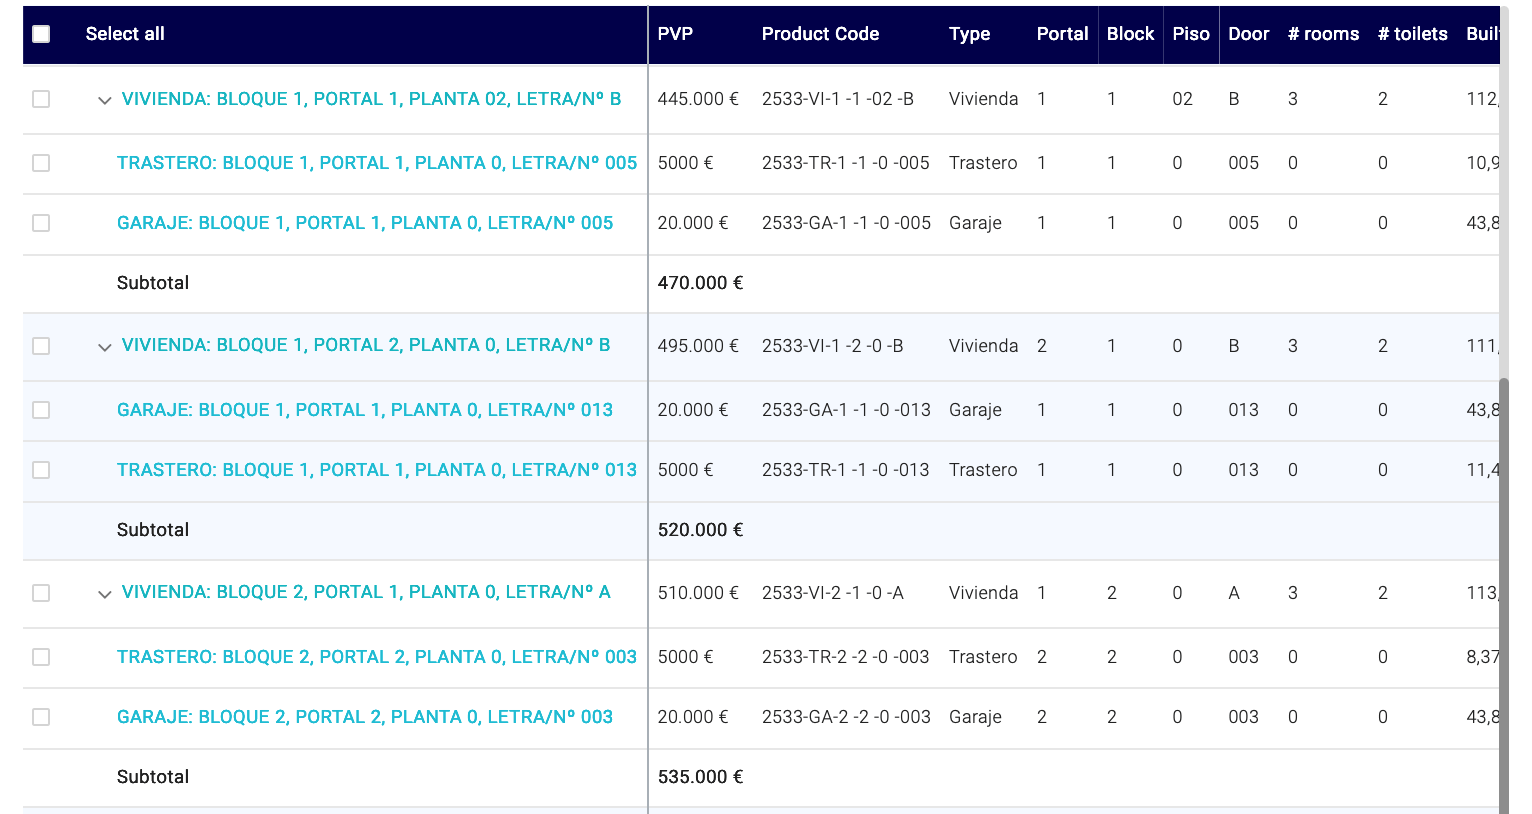Viewport: 1532px width, 814px height.
Task: Collapse VIVIENDA Bloque 2 Portal 1 Letra A group
Action: click(x=104, y=594)
